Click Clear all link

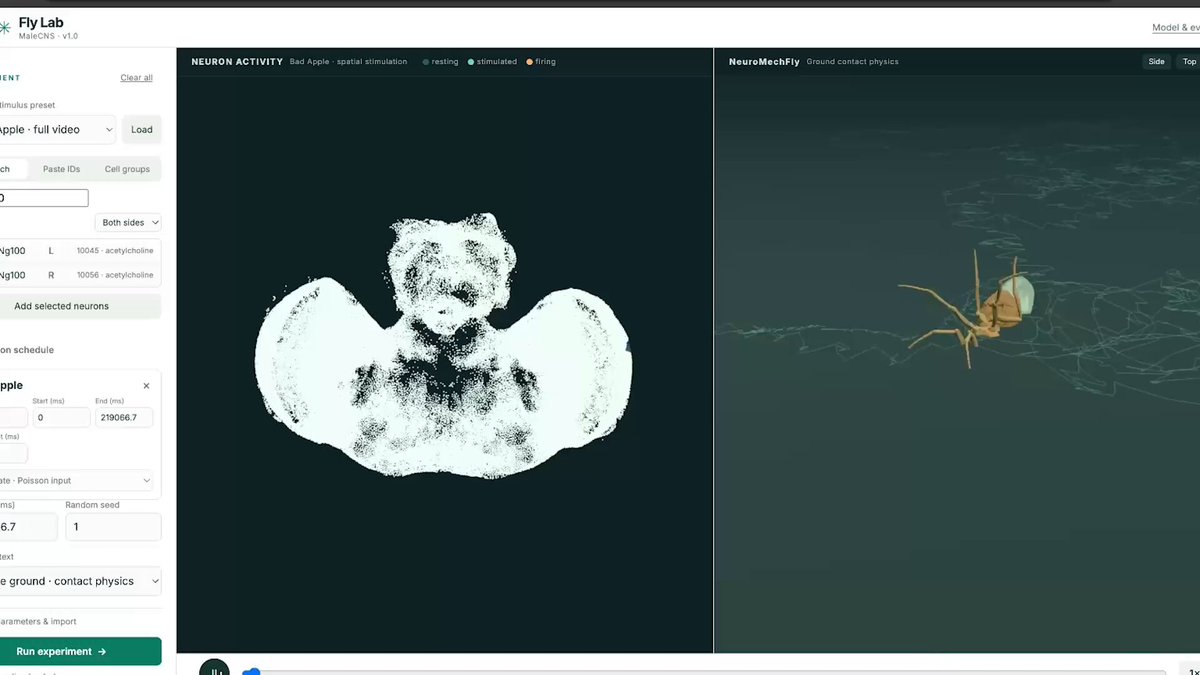click(x=136, y=78)
